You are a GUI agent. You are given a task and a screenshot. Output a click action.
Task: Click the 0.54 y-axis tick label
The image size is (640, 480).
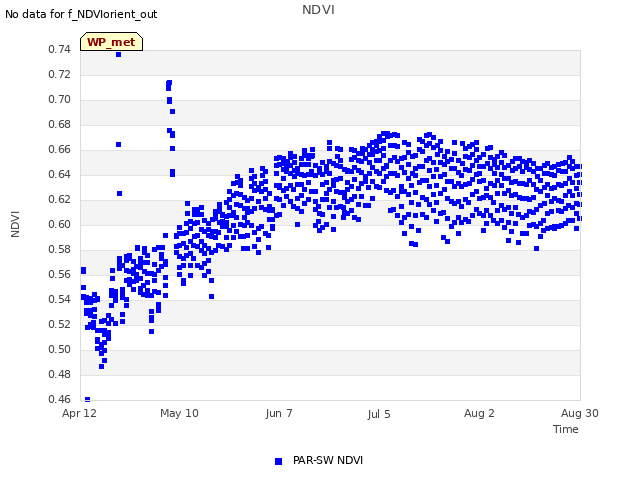point(59,299)
